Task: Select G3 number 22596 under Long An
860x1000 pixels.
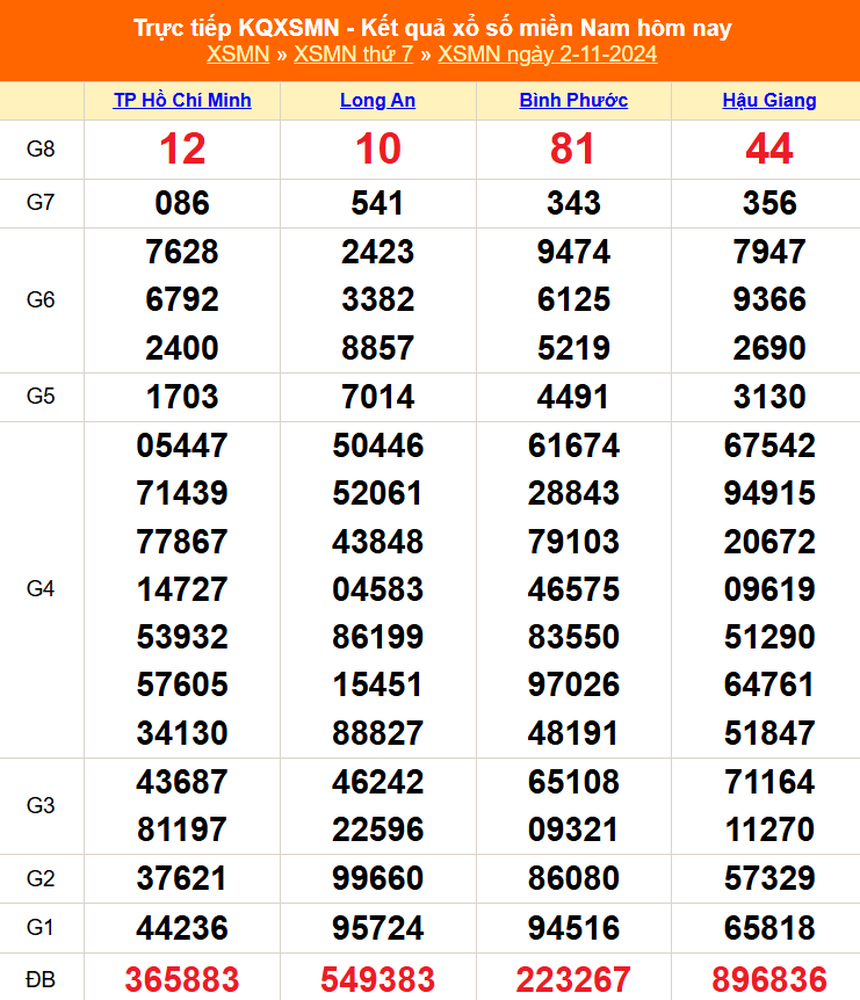Action: click(377, 830)
